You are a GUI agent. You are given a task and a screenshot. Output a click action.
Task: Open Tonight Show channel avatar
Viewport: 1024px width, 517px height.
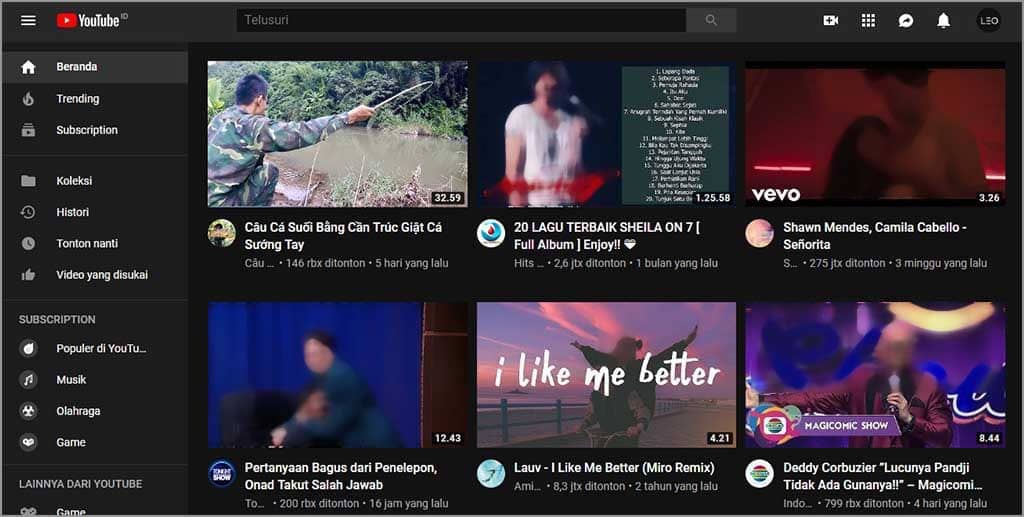tap(221, 473)
